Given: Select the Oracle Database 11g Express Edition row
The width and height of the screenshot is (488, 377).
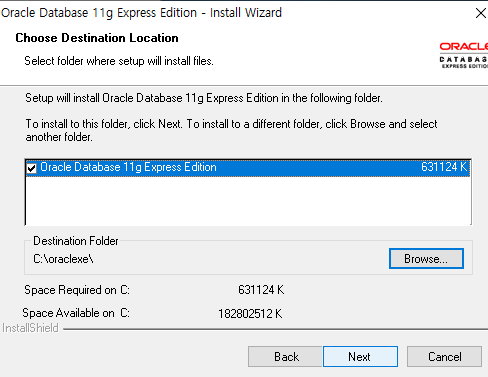Looking at the screenshot, I should coord(248,168).
